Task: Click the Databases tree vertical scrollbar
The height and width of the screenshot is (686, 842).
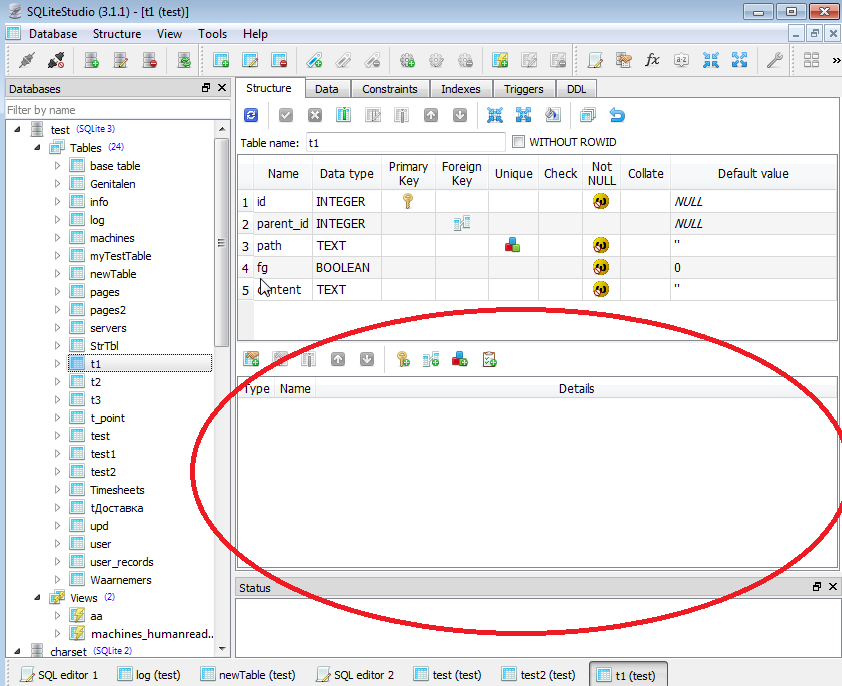Action: [x=221, y=242]
